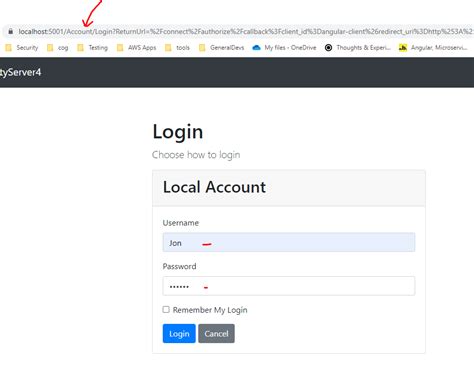The width and height of the screenshot is (474, 372).
Task: Open the My files - OneDrive bookmark
Action: click(x=284, y=48)
